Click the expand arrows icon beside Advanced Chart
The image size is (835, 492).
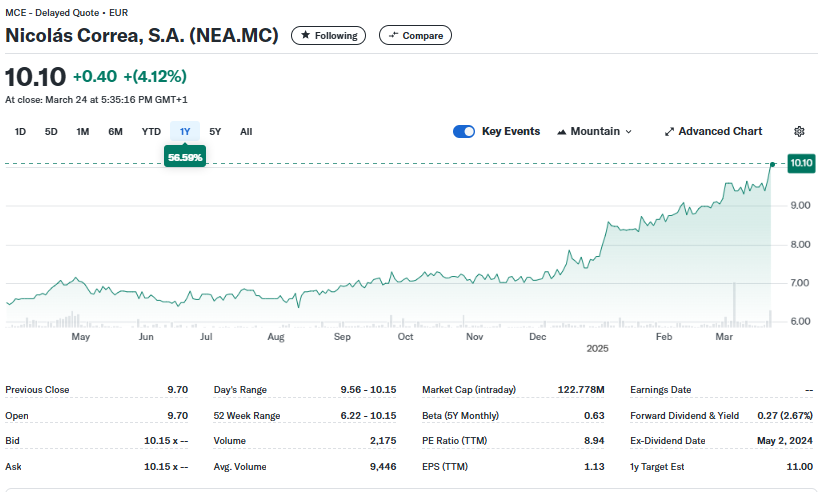click(669, 132)
